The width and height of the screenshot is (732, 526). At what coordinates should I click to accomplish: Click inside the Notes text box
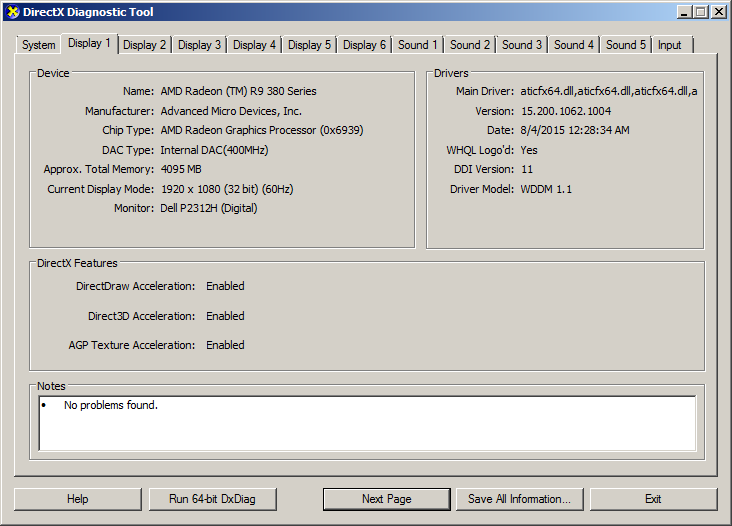click(367, 423)
